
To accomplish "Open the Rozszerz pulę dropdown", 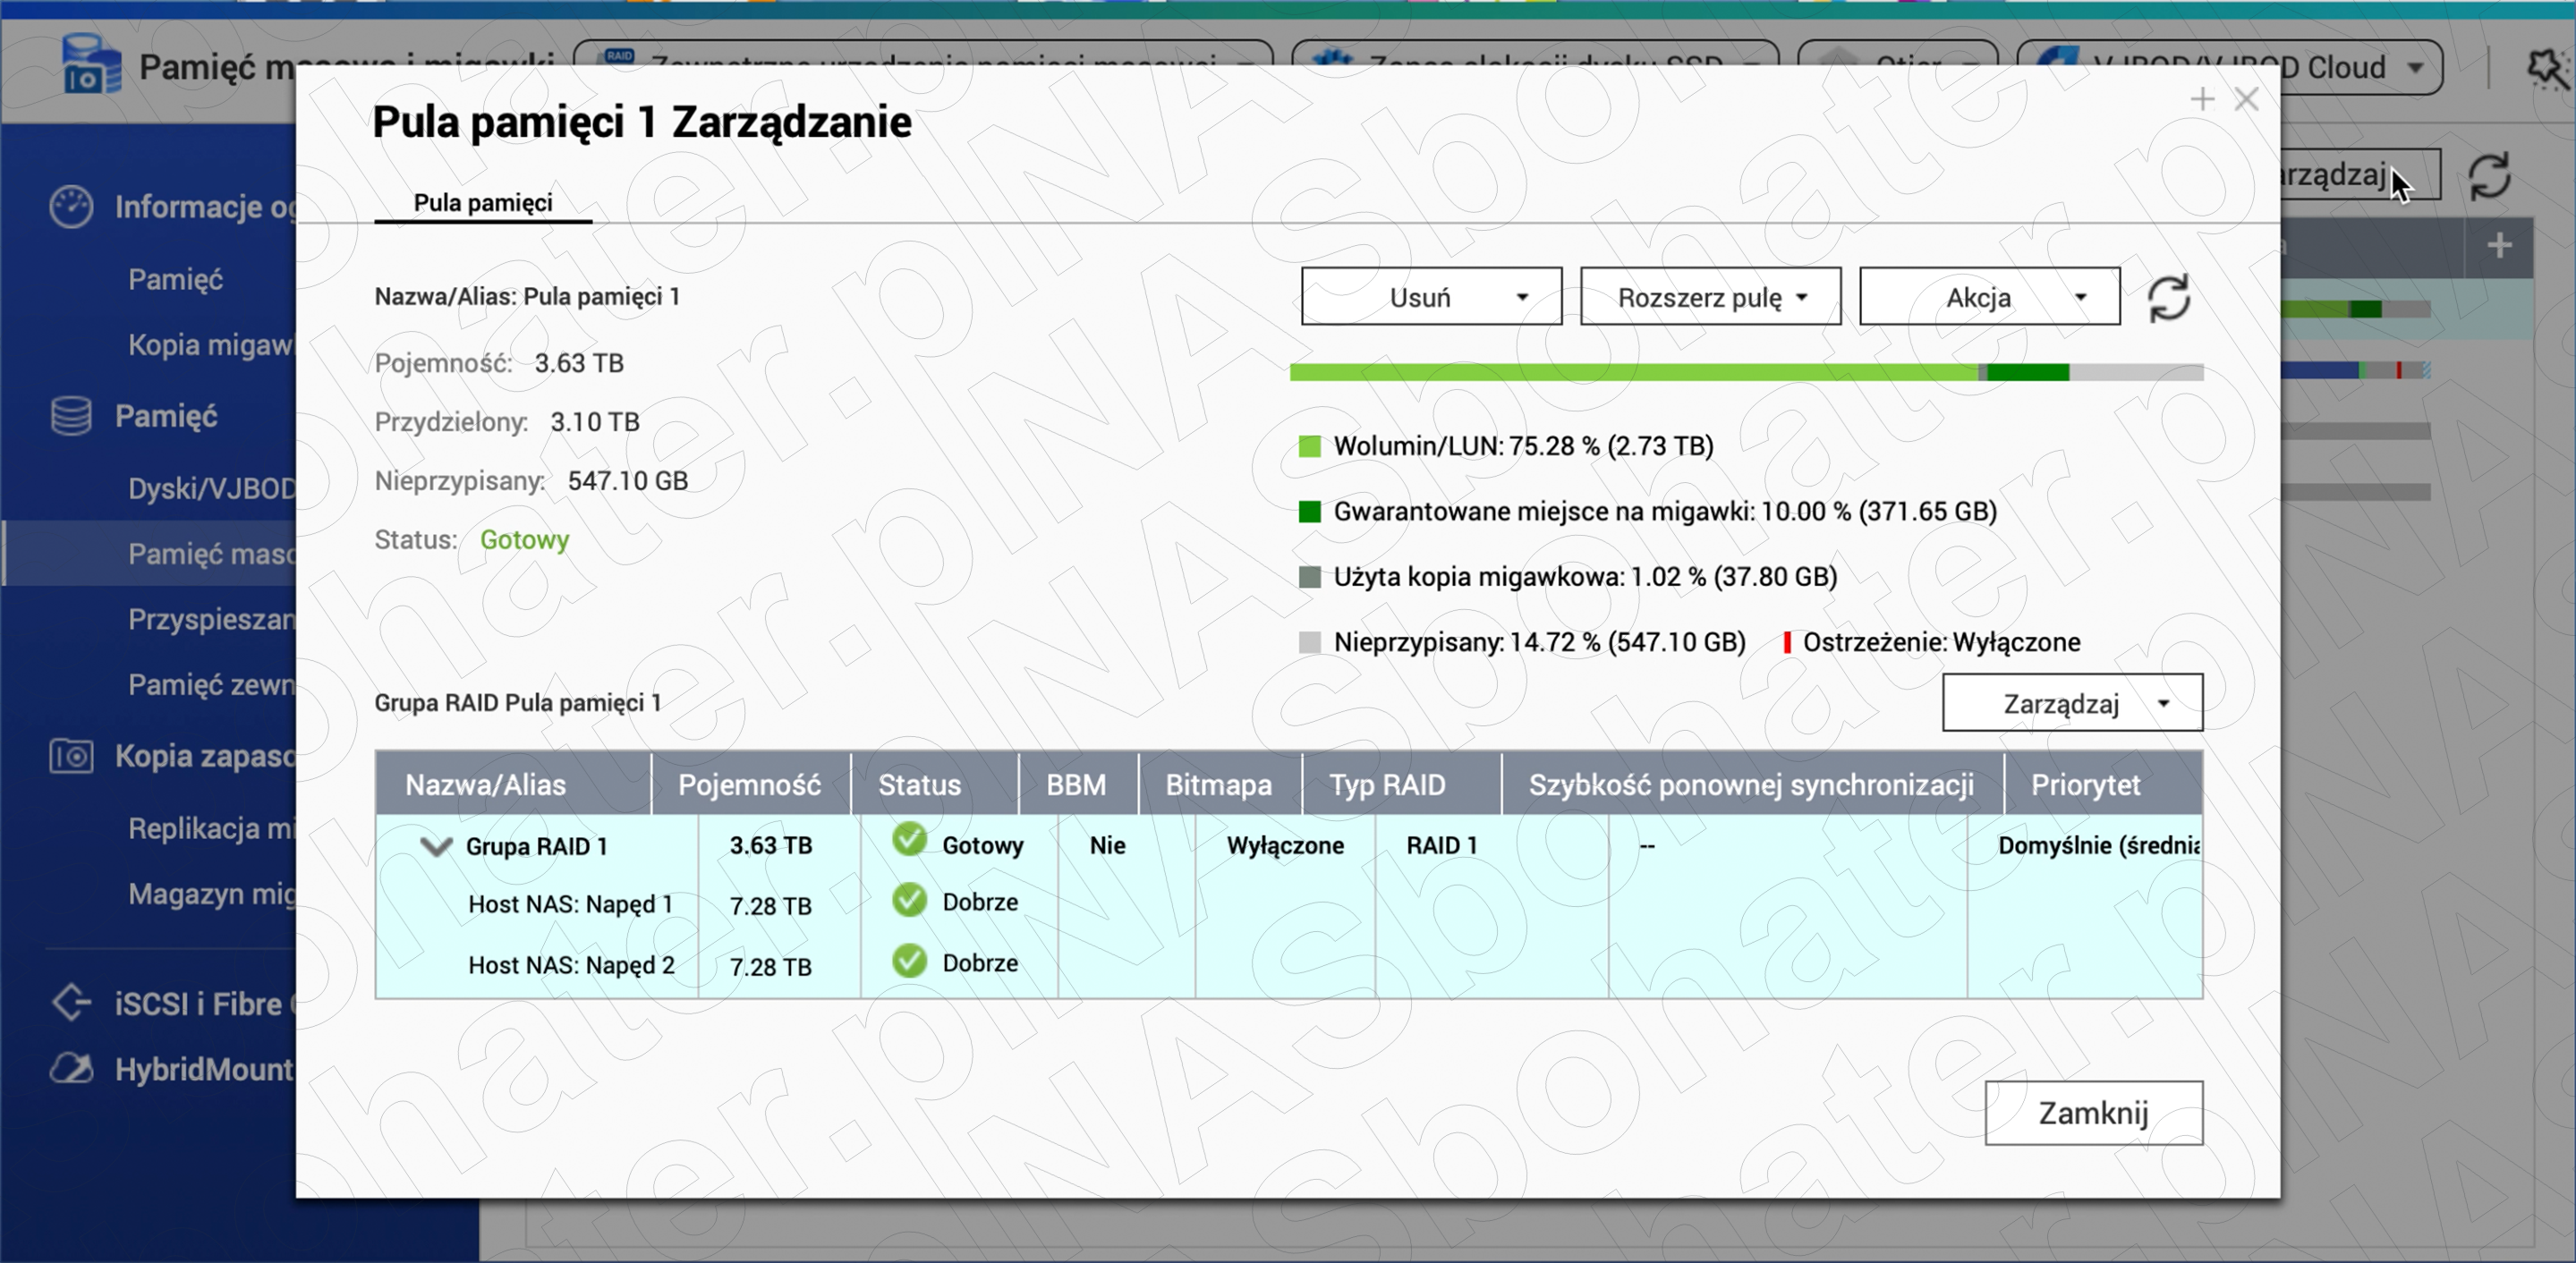I will 1710,297.
